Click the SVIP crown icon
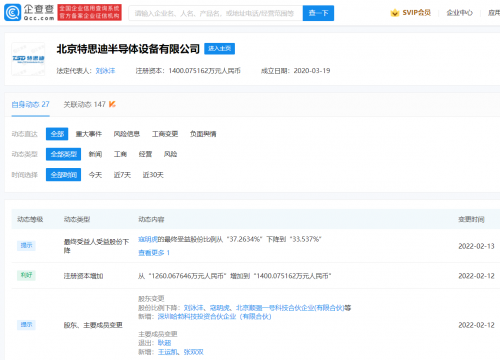 click(x=395, y=13)
